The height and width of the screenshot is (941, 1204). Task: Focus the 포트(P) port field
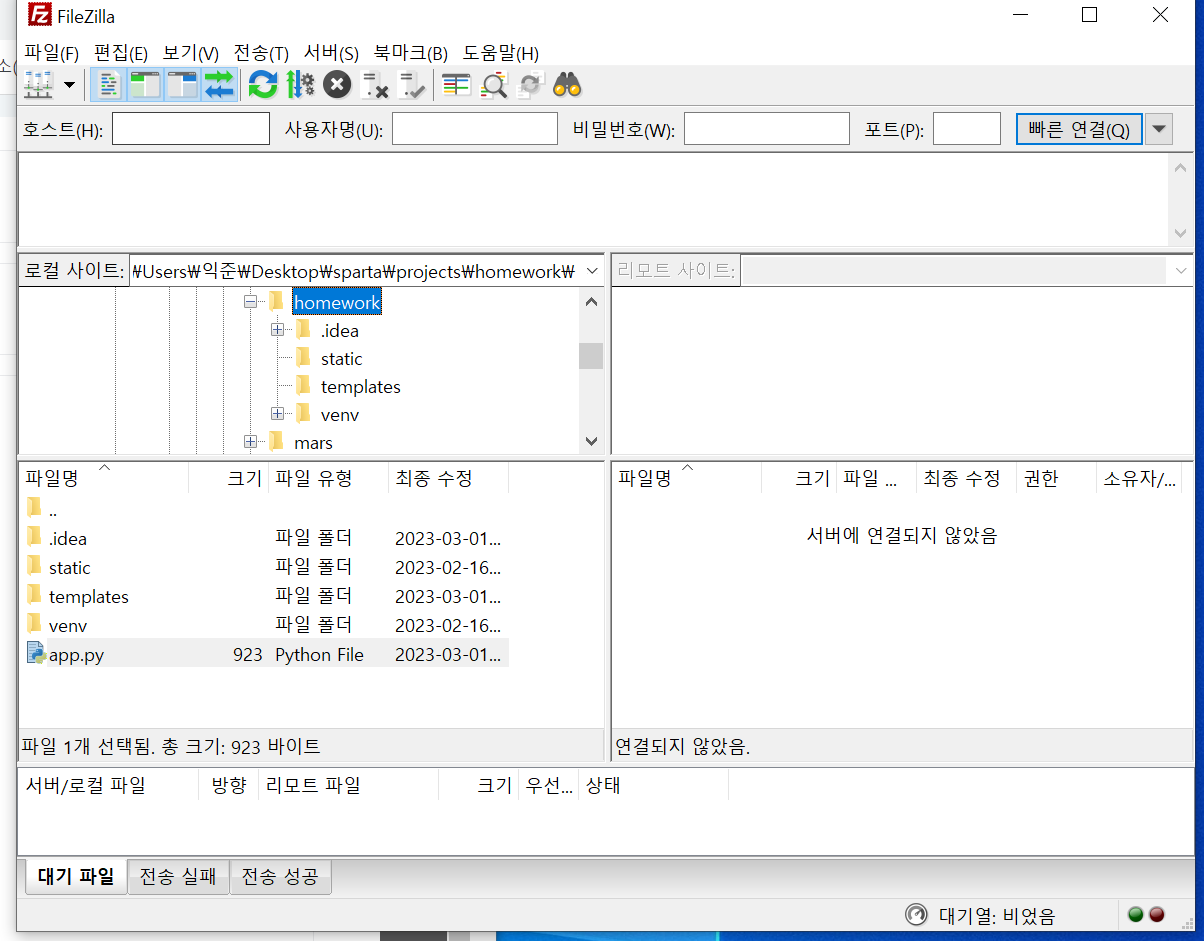tap(967, 129)
